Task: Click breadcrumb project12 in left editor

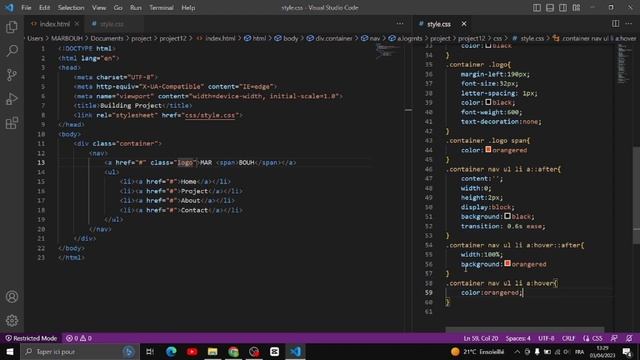Action: point(173,38)
